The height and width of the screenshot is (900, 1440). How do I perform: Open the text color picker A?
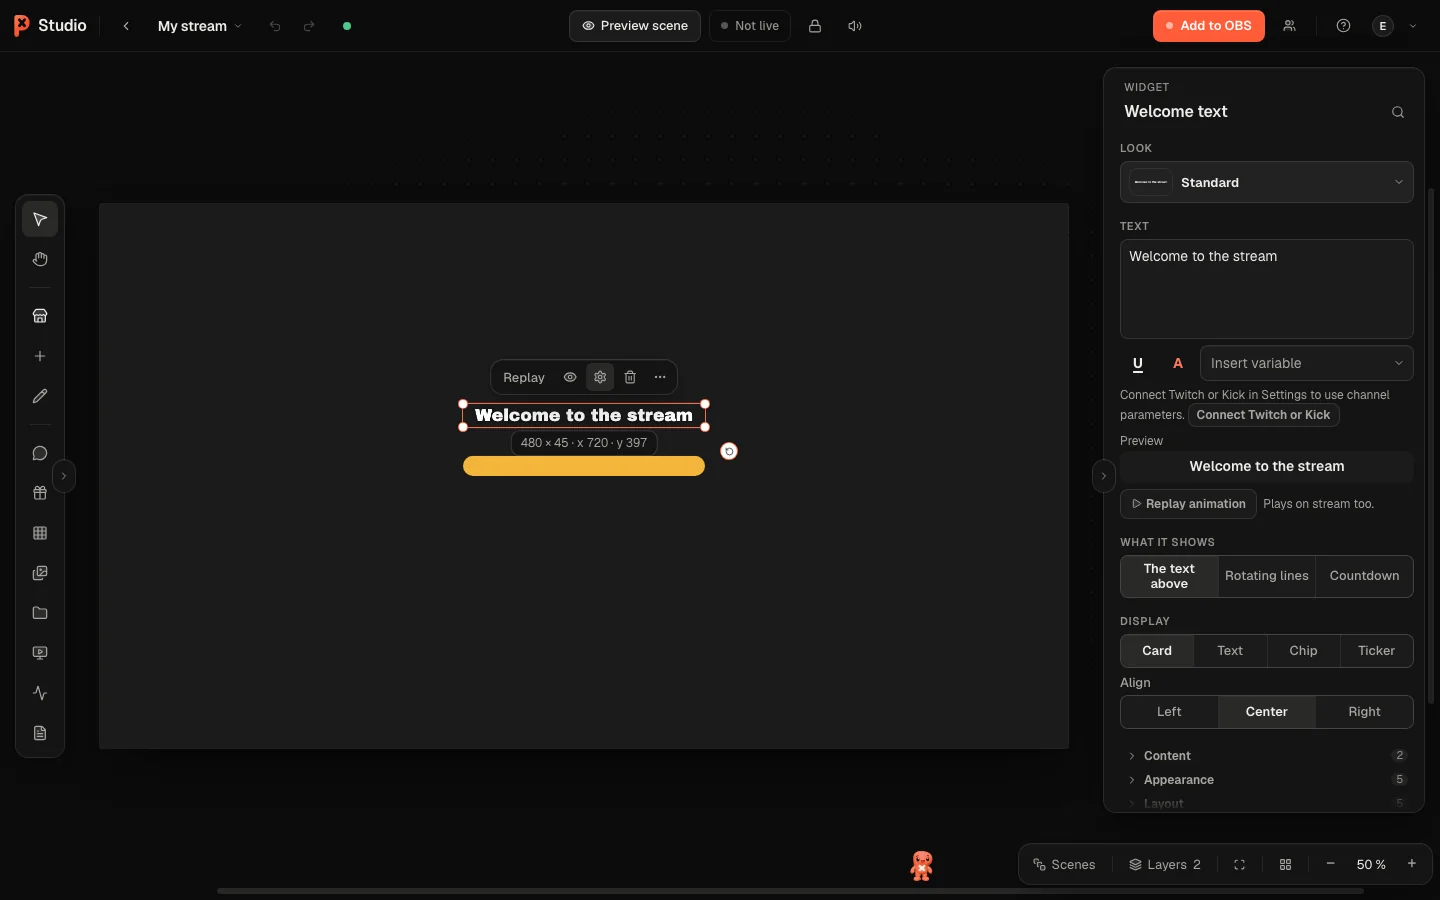click(1178, 364)
